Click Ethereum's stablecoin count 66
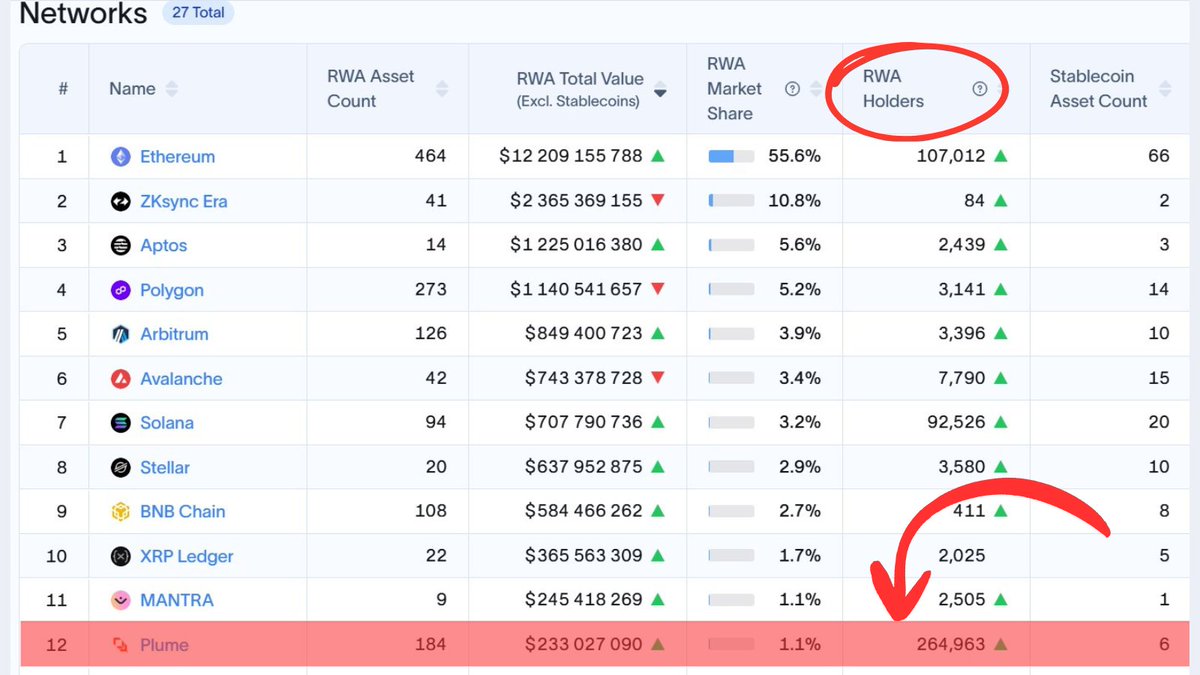This screenshot has width=1200, height=675. coord(1159,157)
